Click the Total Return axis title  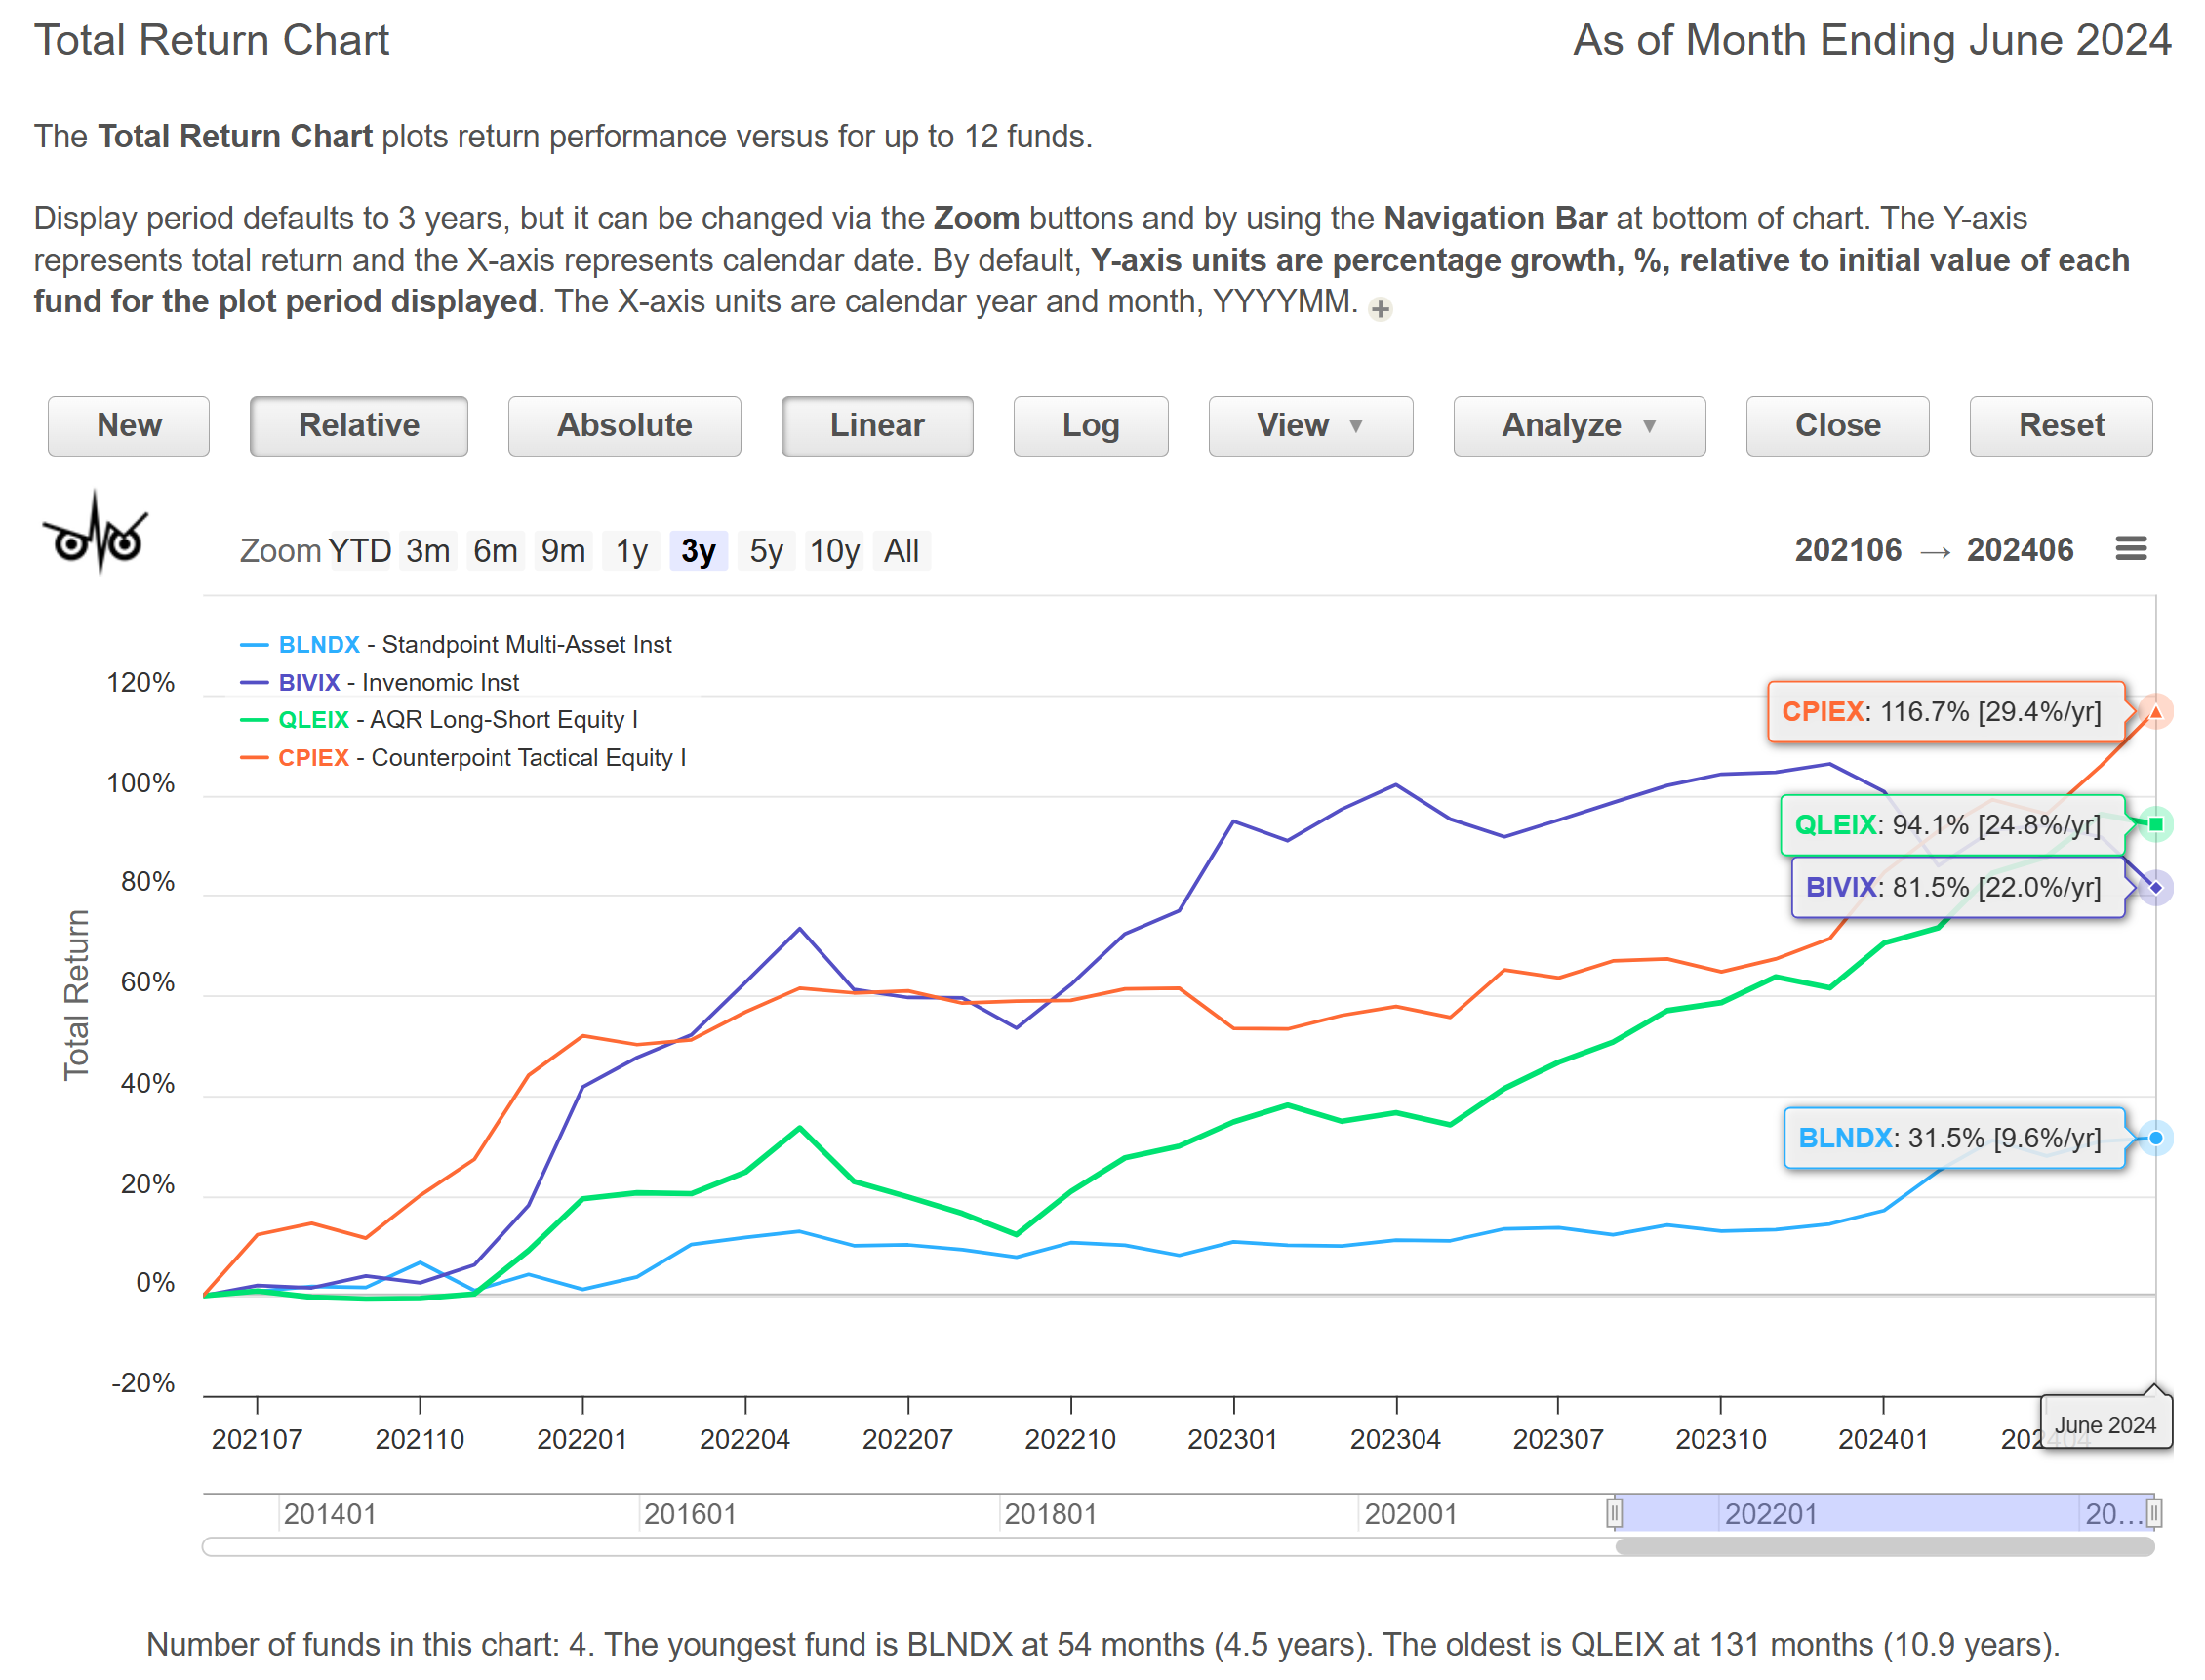coord(76,995)
